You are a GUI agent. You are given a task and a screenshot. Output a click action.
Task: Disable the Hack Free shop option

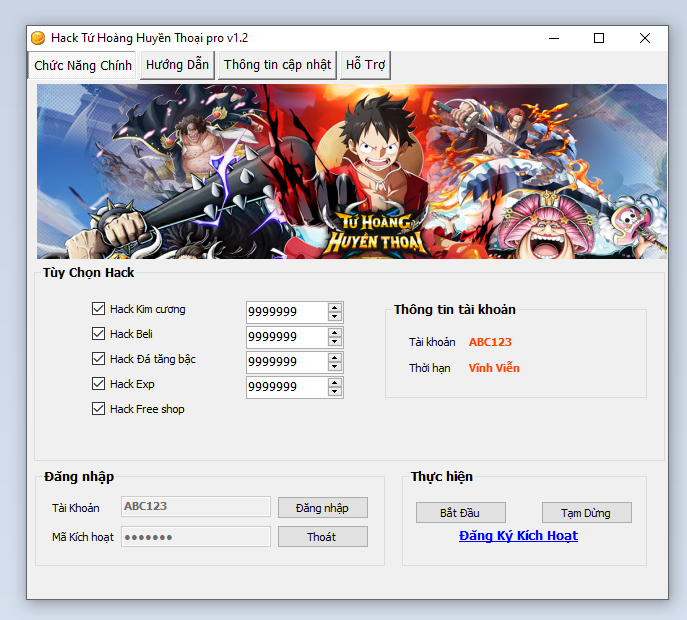[98, 409]
